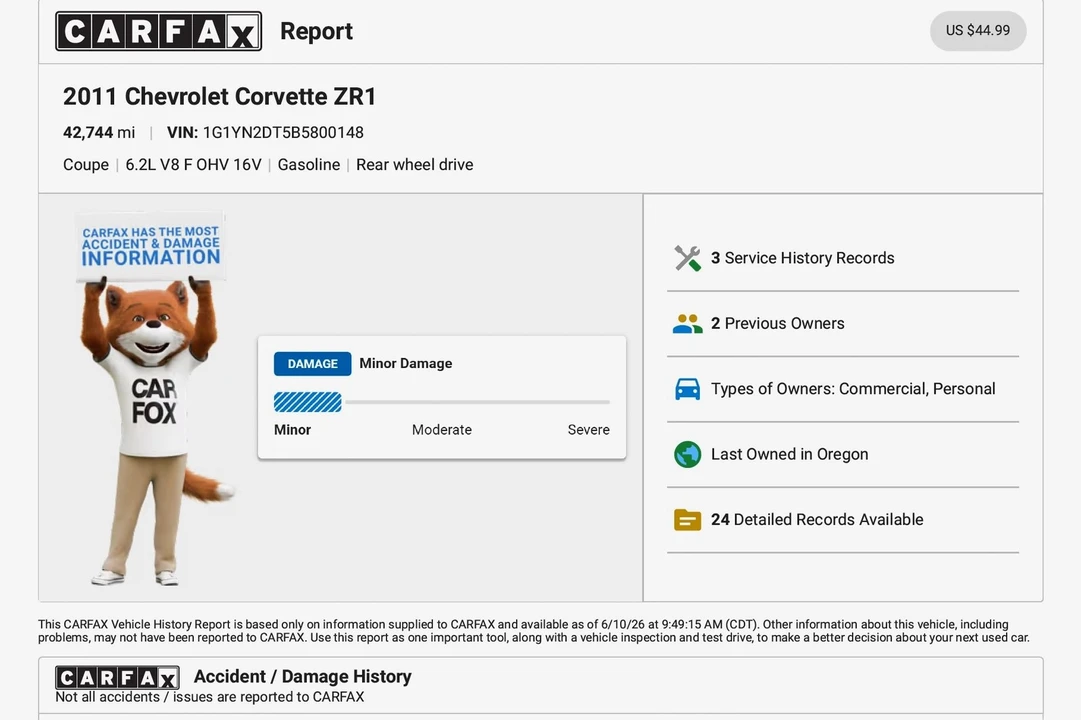Image resolution: width=1081 pixels, height=720 pixels.
Task: Click the blue DAMAGE badge
Action: (x=312, y=363)
